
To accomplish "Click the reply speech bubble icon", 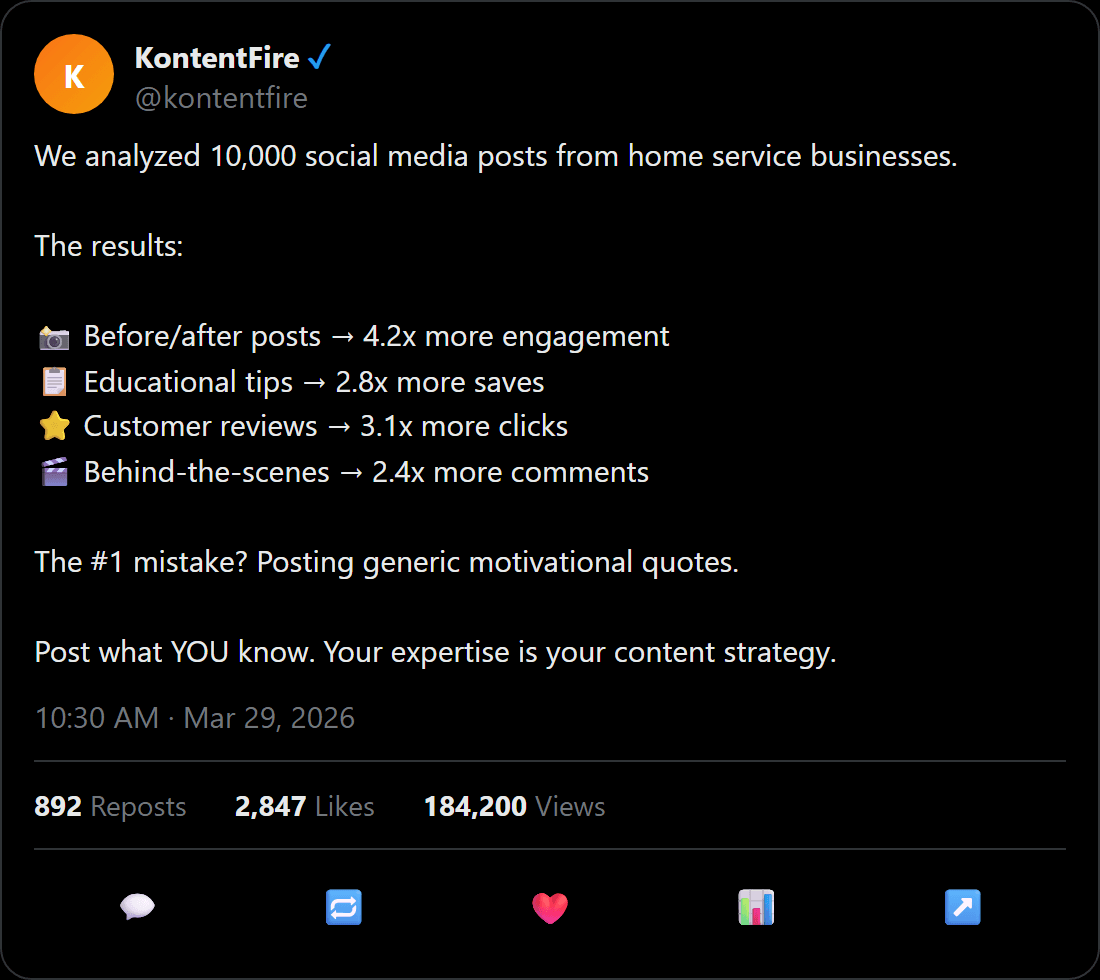I will tap(137, 907).
